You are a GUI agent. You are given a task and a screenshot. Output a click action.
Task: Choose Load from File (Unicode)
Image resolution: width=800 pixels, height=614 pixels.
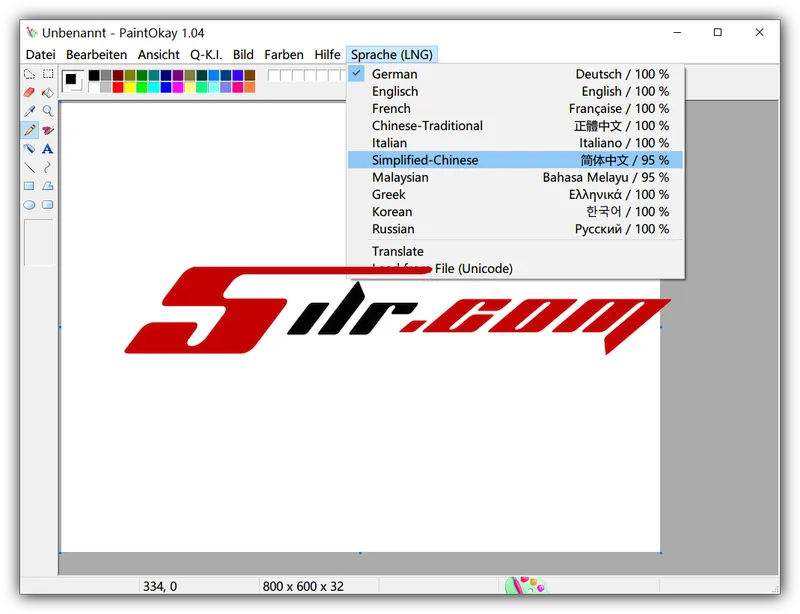(515, 268)
